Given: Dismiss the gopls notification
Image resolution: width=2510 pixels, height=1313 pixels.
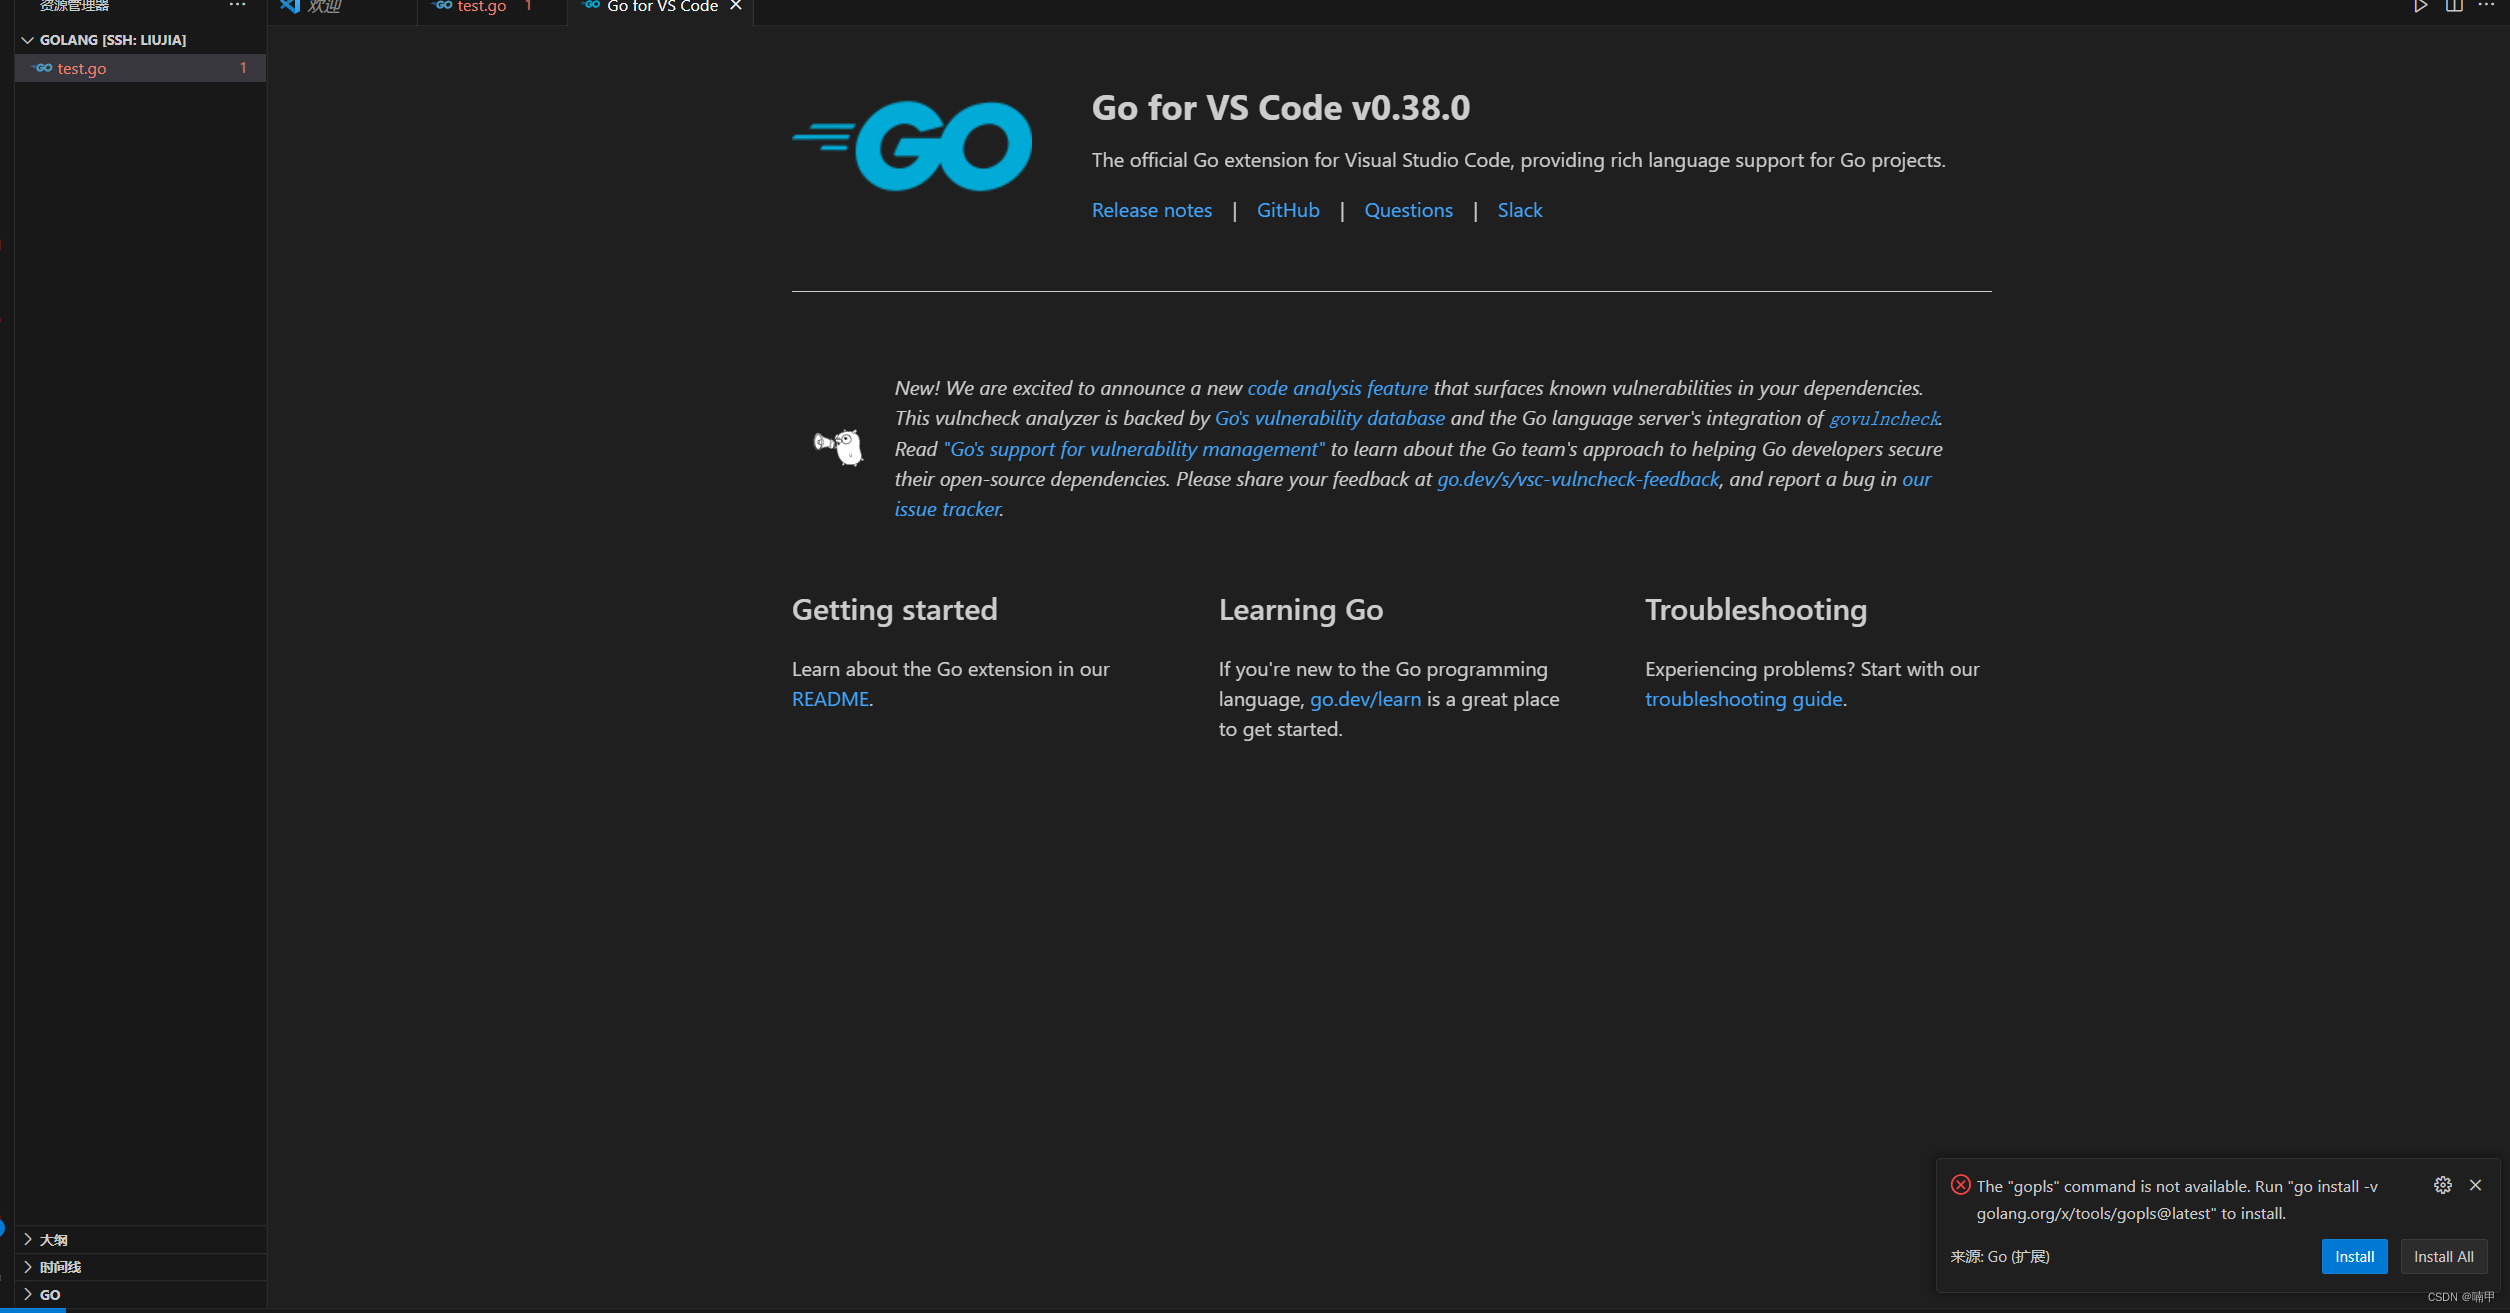Looking at the screenshot, I should tap(2476, 1185).
